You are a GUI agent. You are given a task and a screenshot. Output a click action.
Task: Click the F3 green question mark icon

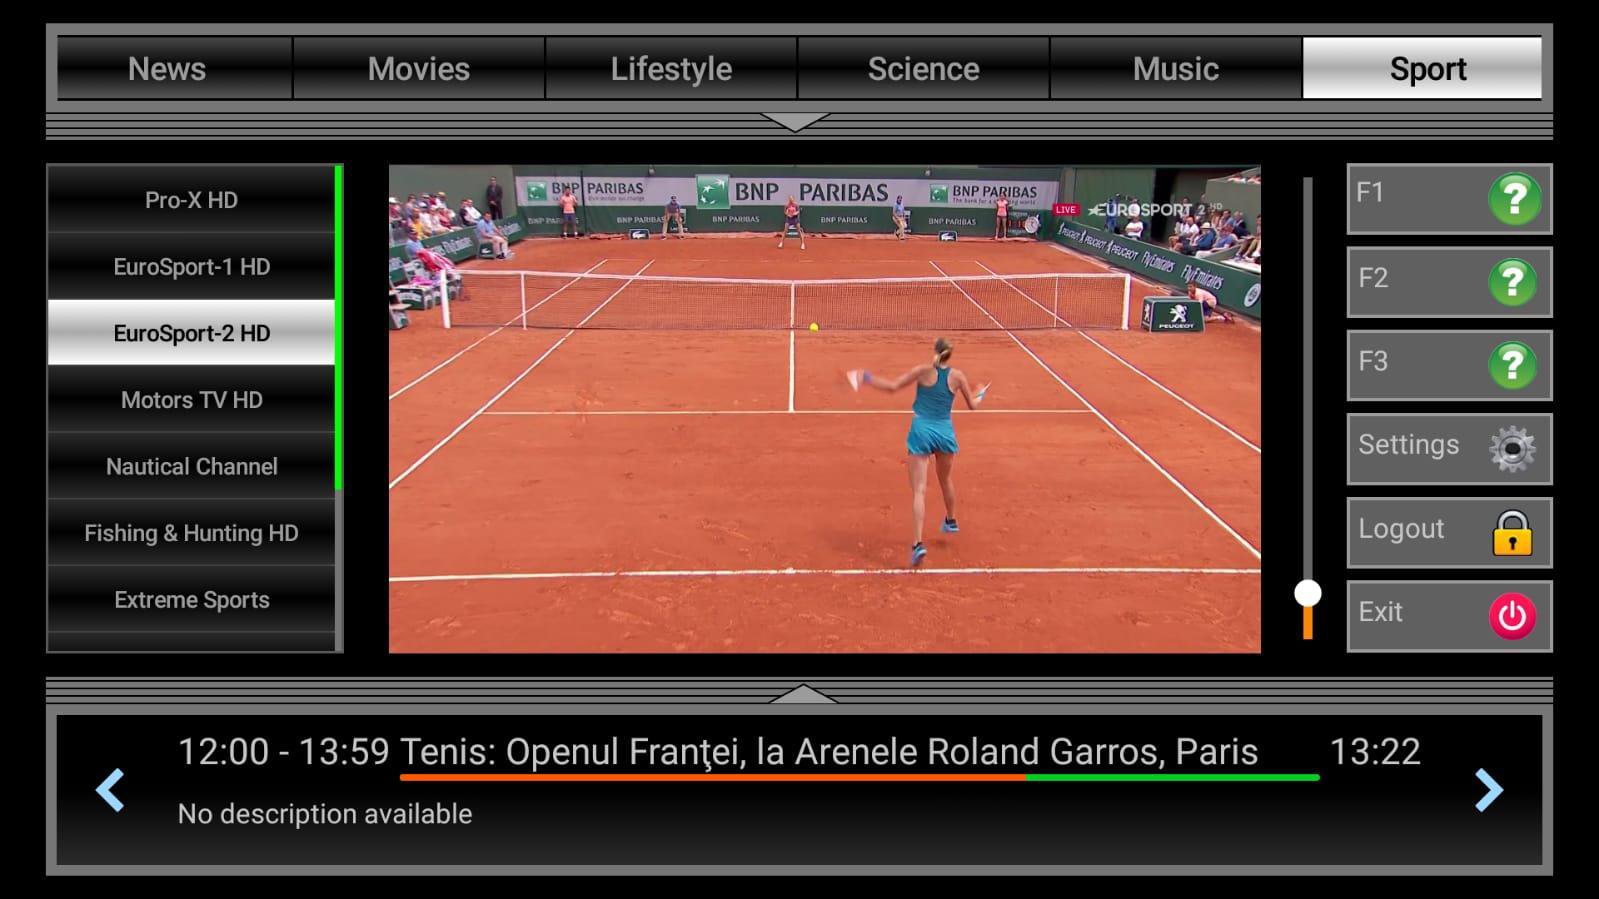pyautogui.click(x=1512, y=366)
